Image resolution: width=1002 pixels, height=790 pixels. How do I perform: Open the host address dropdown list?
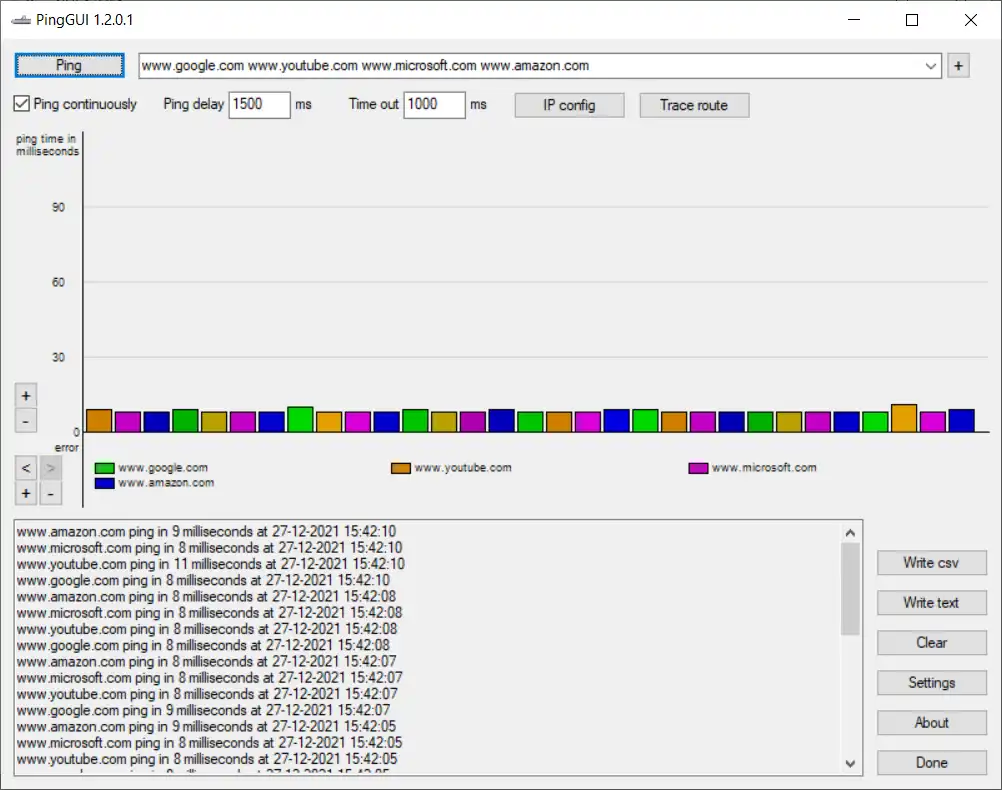930,66
